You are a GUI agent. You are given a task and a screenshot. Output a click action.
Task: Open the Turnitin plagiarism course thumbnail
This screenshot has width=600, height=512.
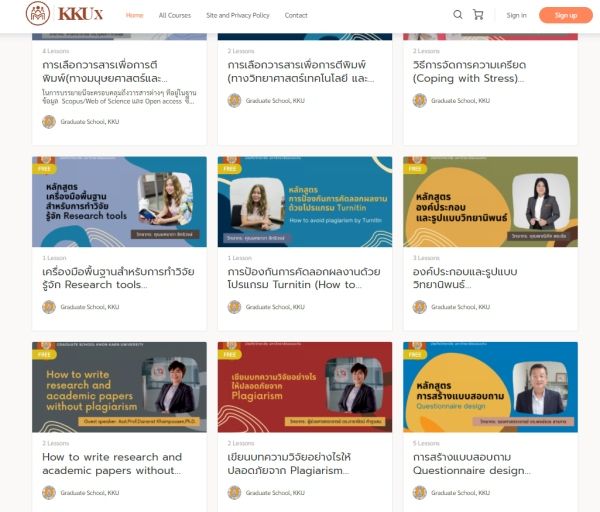point(305,202)
